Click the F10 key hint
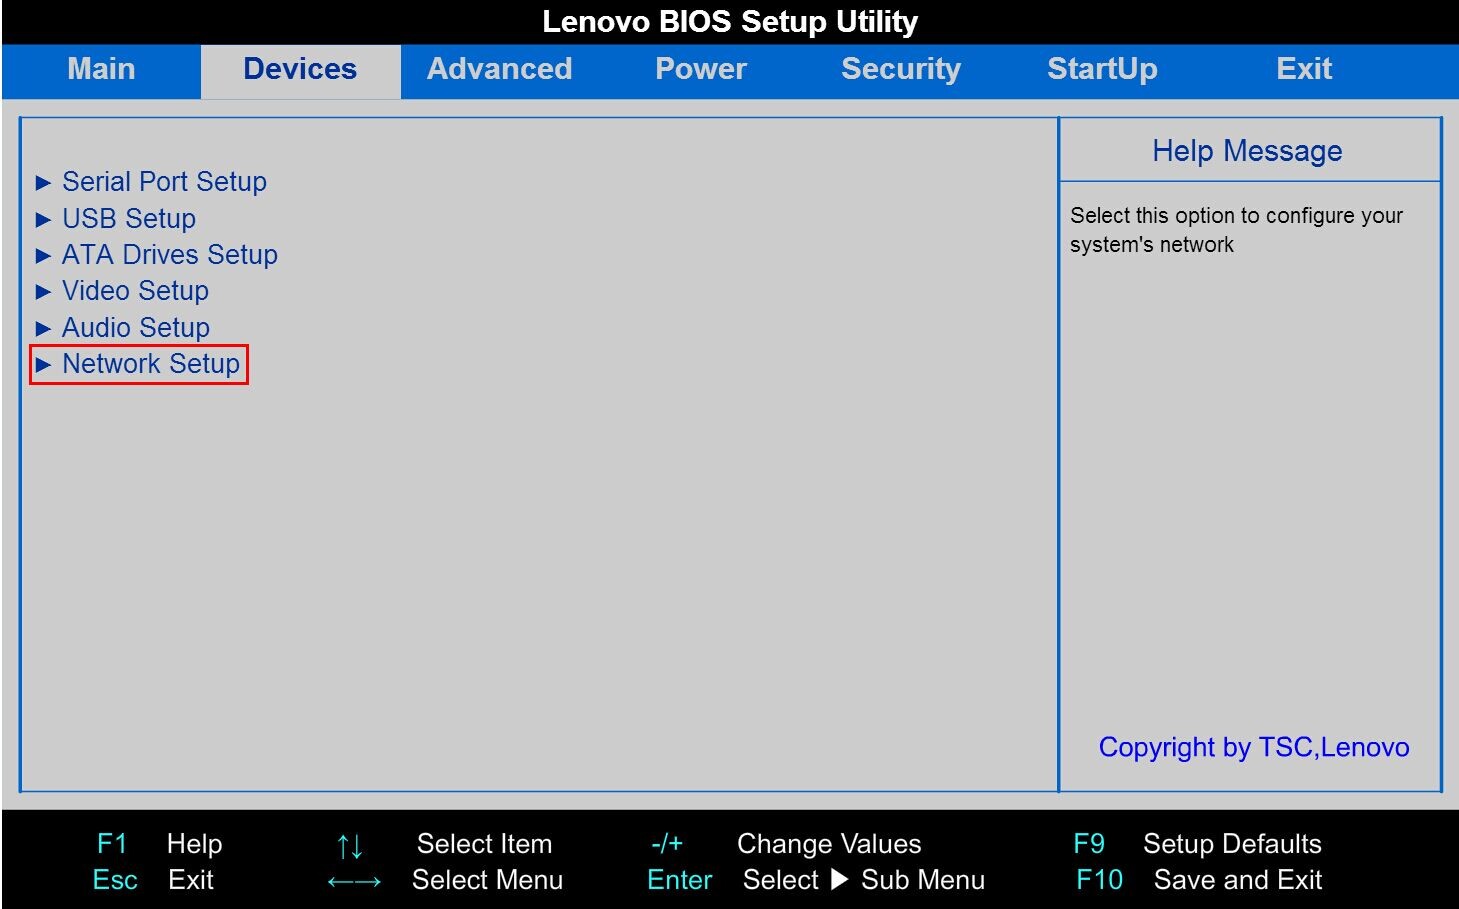Image resolution: width=1459 pixels, height=909 pixels. pos(1099,880)
